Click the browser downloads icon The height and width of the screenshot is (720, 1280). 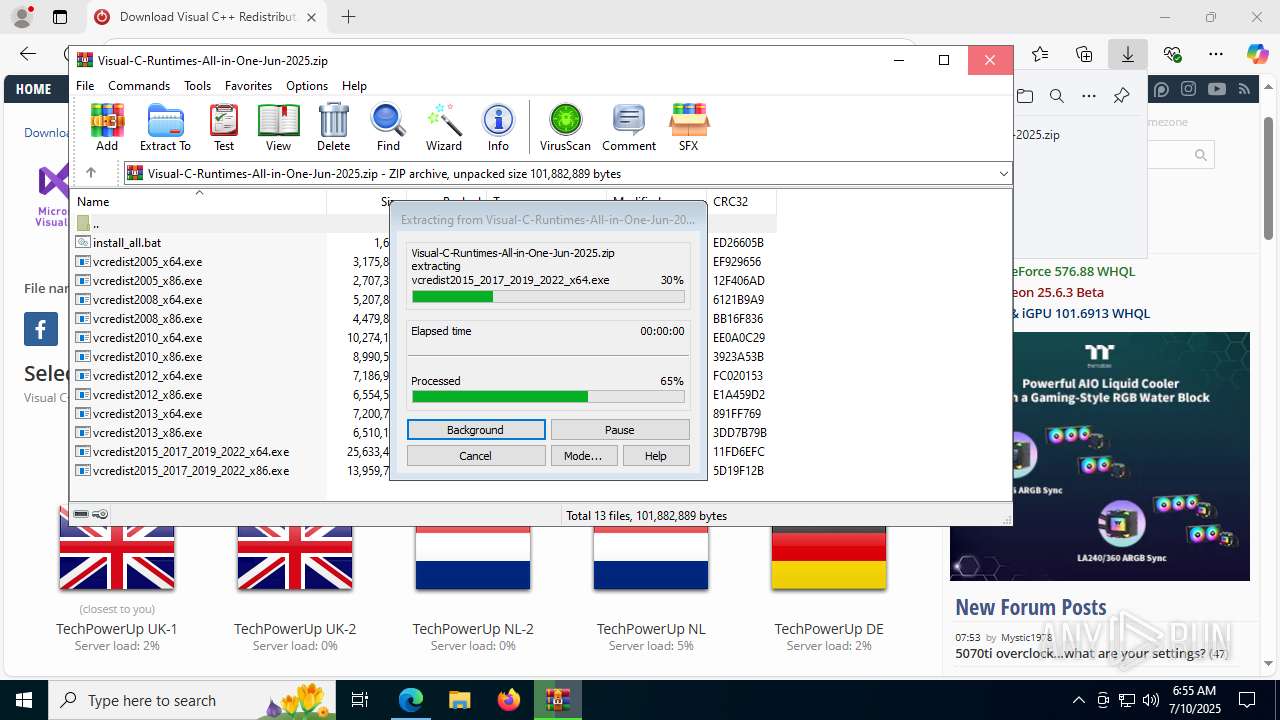coord(1127,54)
